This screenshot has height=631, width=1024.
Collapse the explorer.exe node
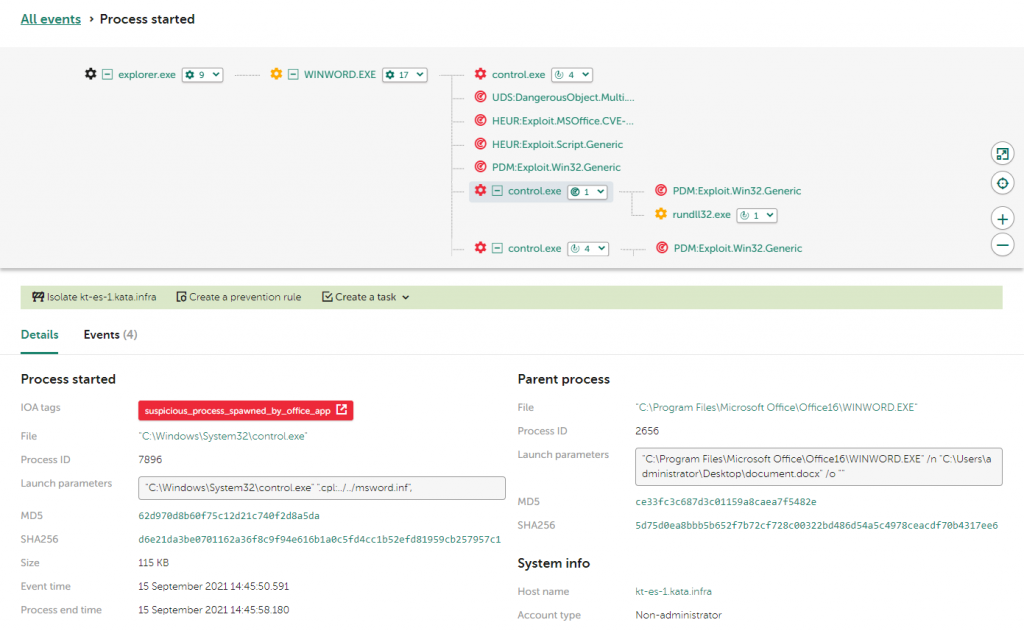pyautogui.click(x=108, y=74)
